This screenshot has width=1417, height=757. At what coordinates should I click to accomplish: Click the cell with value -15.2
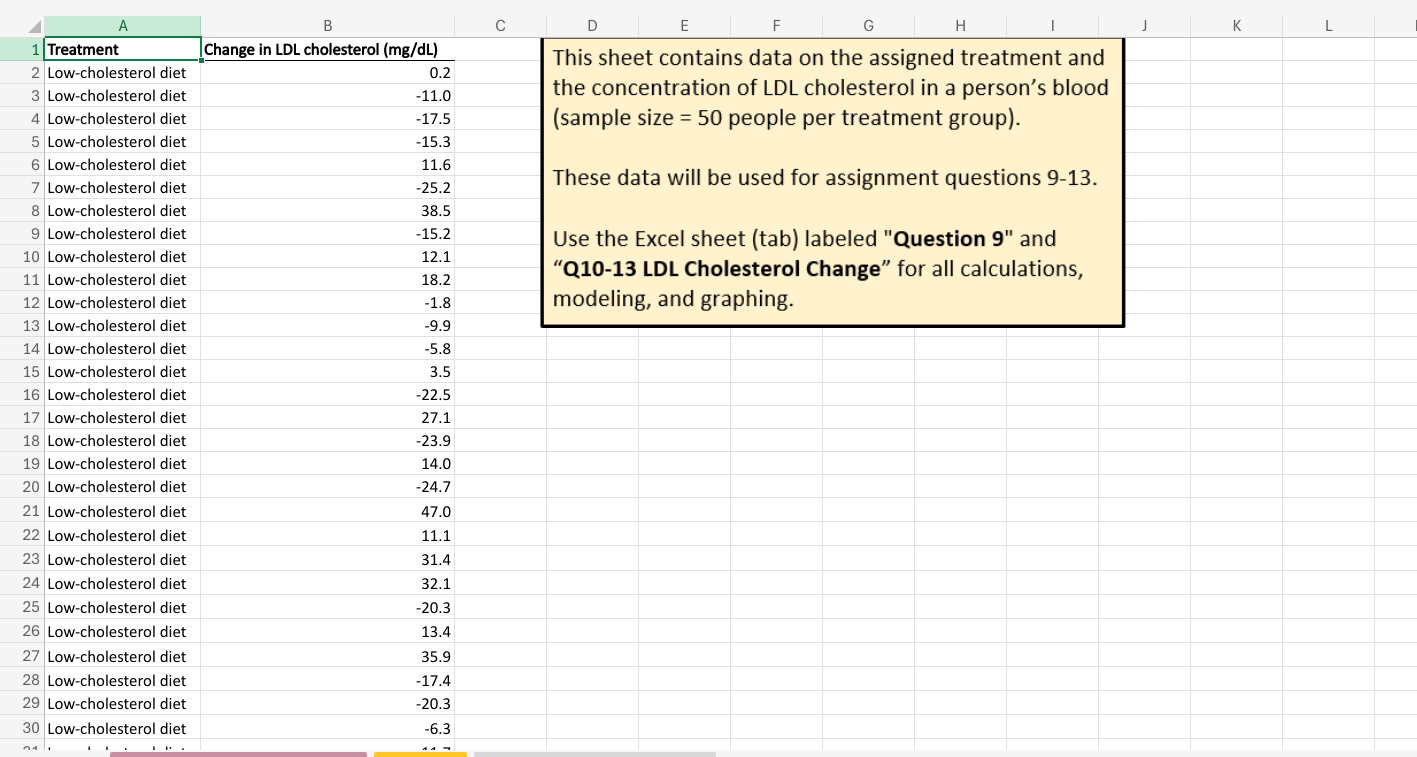(327, 234)
